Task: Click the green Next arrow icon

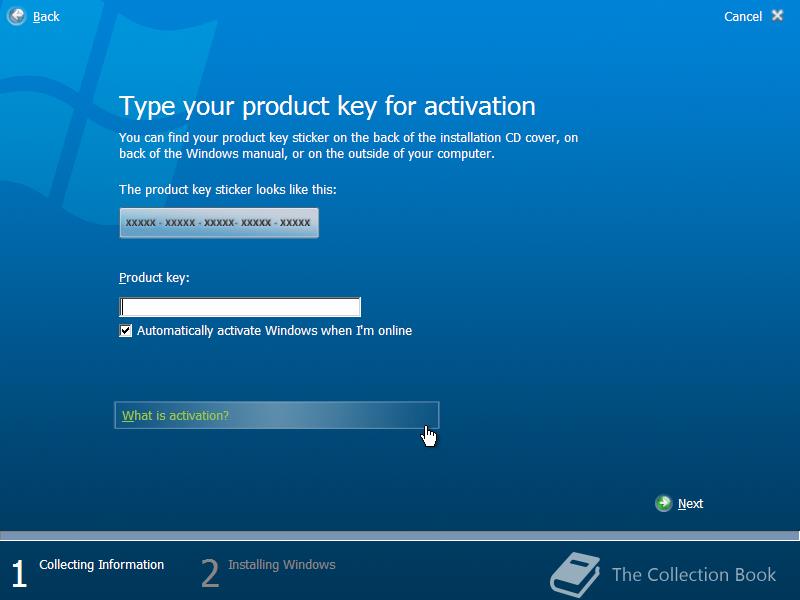Action: click(x=663, y=504)
